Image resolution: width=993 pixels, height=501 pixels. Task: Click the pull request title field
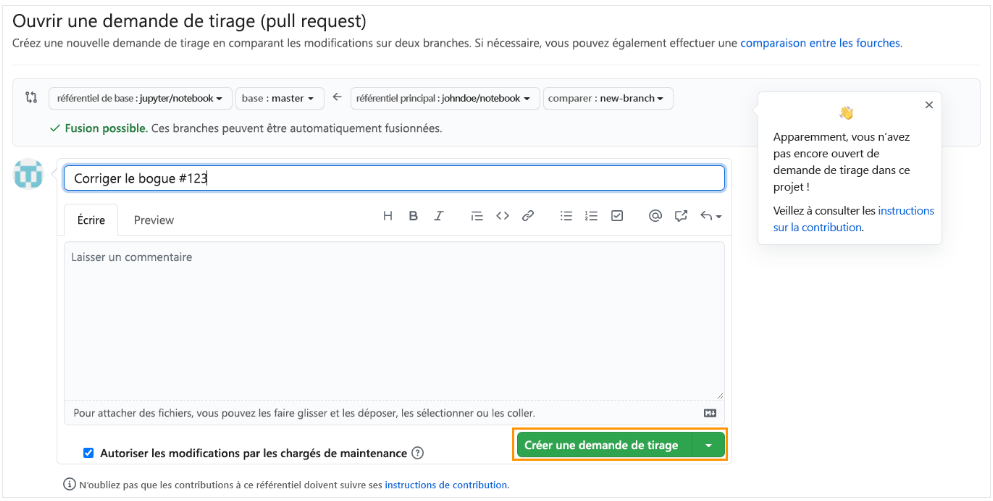tap(394, 178)
